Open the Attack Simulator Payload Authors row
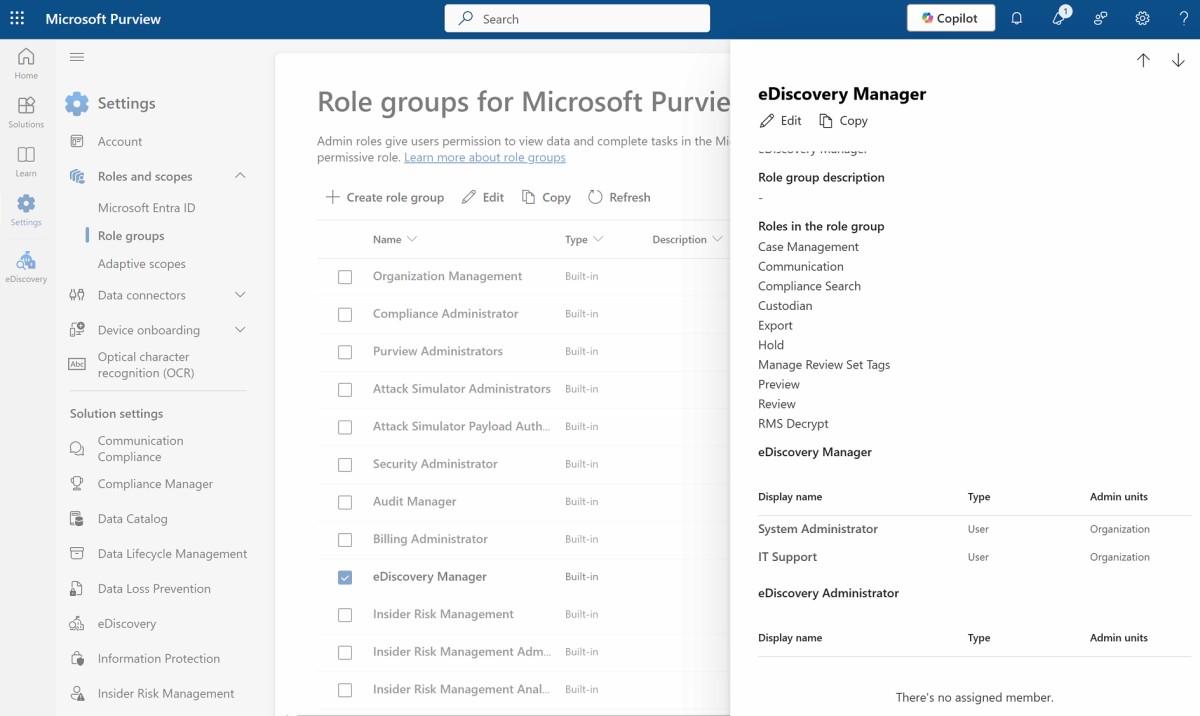Viewport: 1200px width, 716px height. (462, 426)
